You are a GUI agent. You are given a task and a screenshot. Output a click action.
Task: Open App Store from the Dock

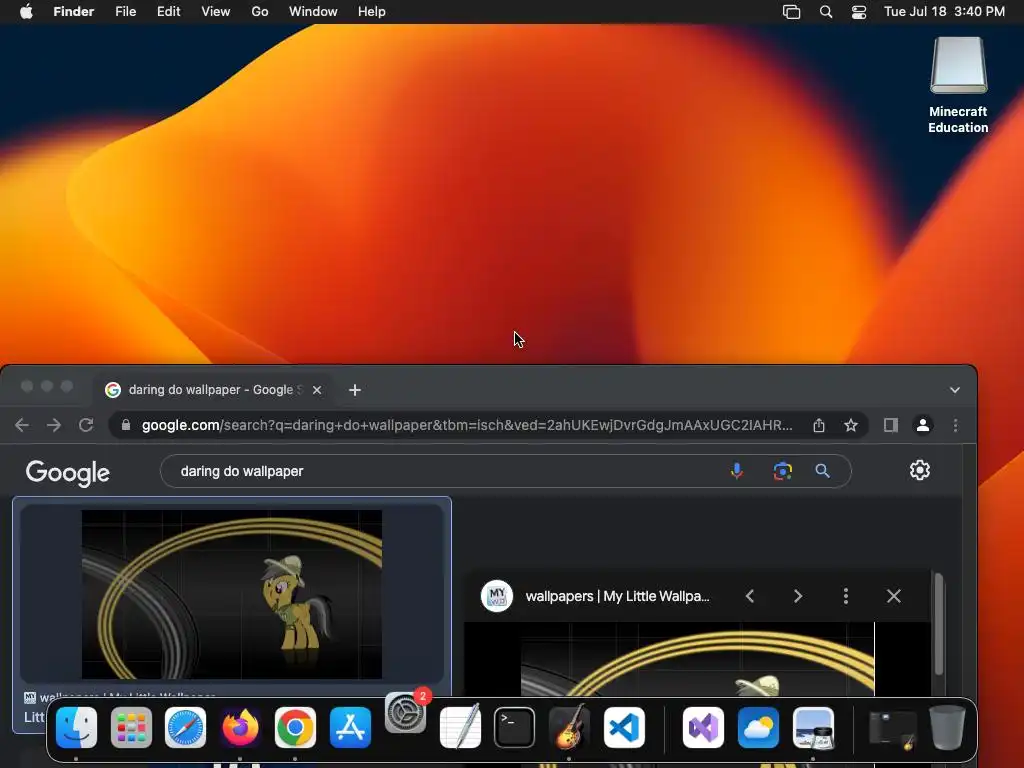pyautogui.click(x=350, y=728)
